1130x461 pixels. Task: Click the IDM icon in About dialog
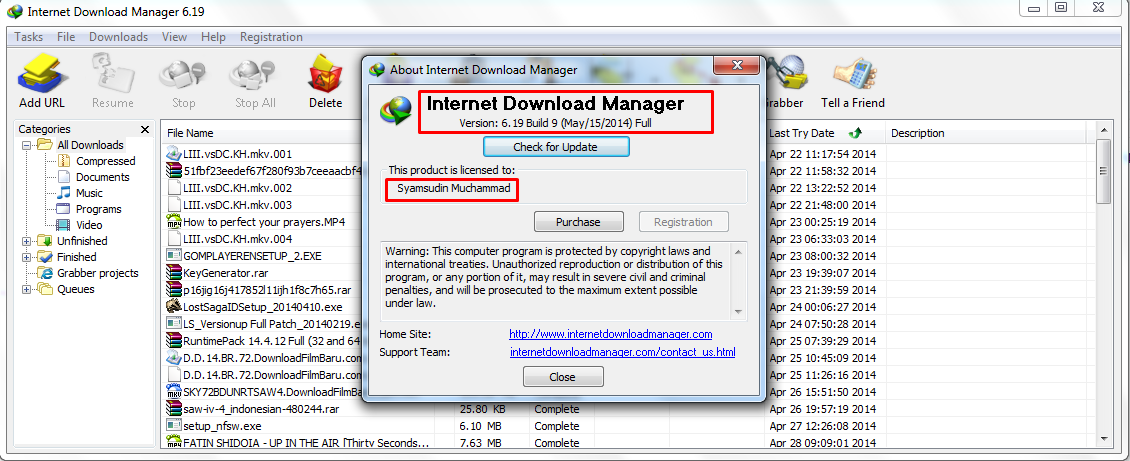click(396, 110)
